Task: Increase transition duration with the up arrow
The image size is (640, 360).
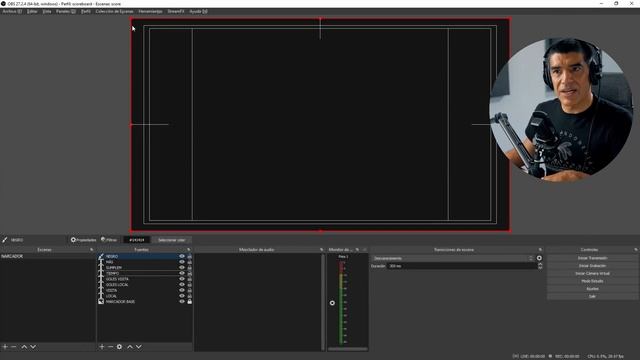Action: tap(540, 264)
